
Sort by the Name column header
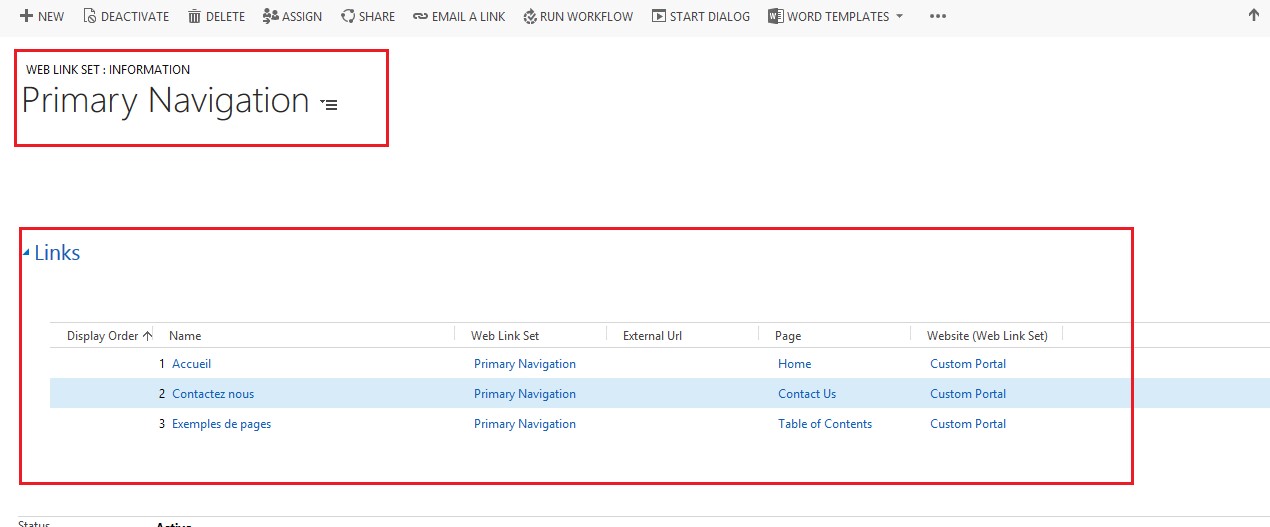(185, 336)
